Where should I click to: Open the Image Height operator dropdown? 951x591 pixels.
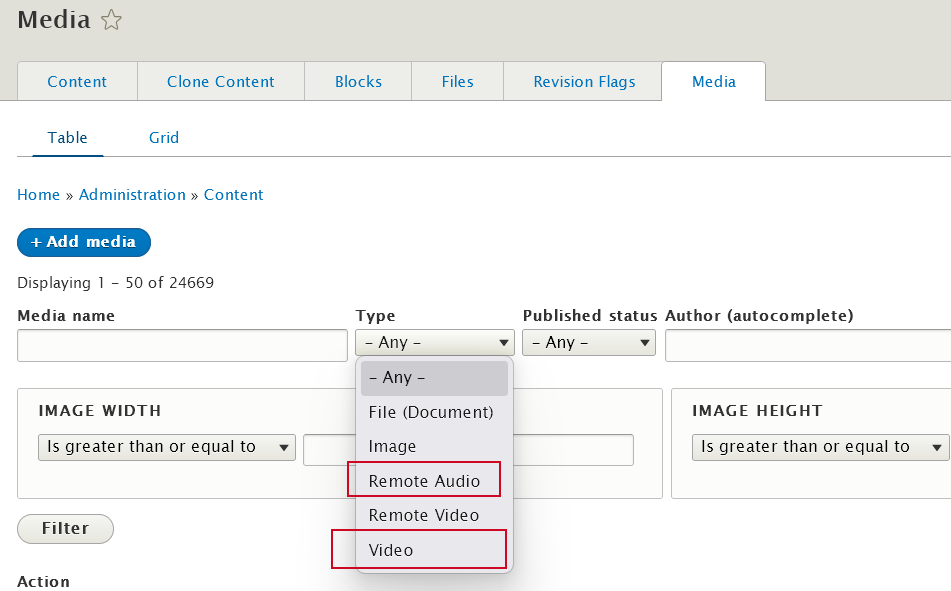pyautogui.click(x=819, y=447)
